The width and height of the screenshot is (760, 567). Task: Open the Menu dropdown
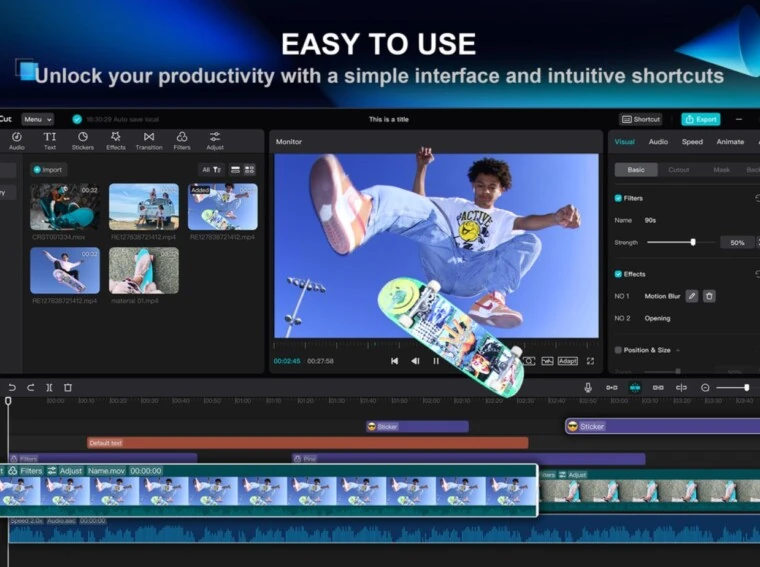(x=37, y=119)
